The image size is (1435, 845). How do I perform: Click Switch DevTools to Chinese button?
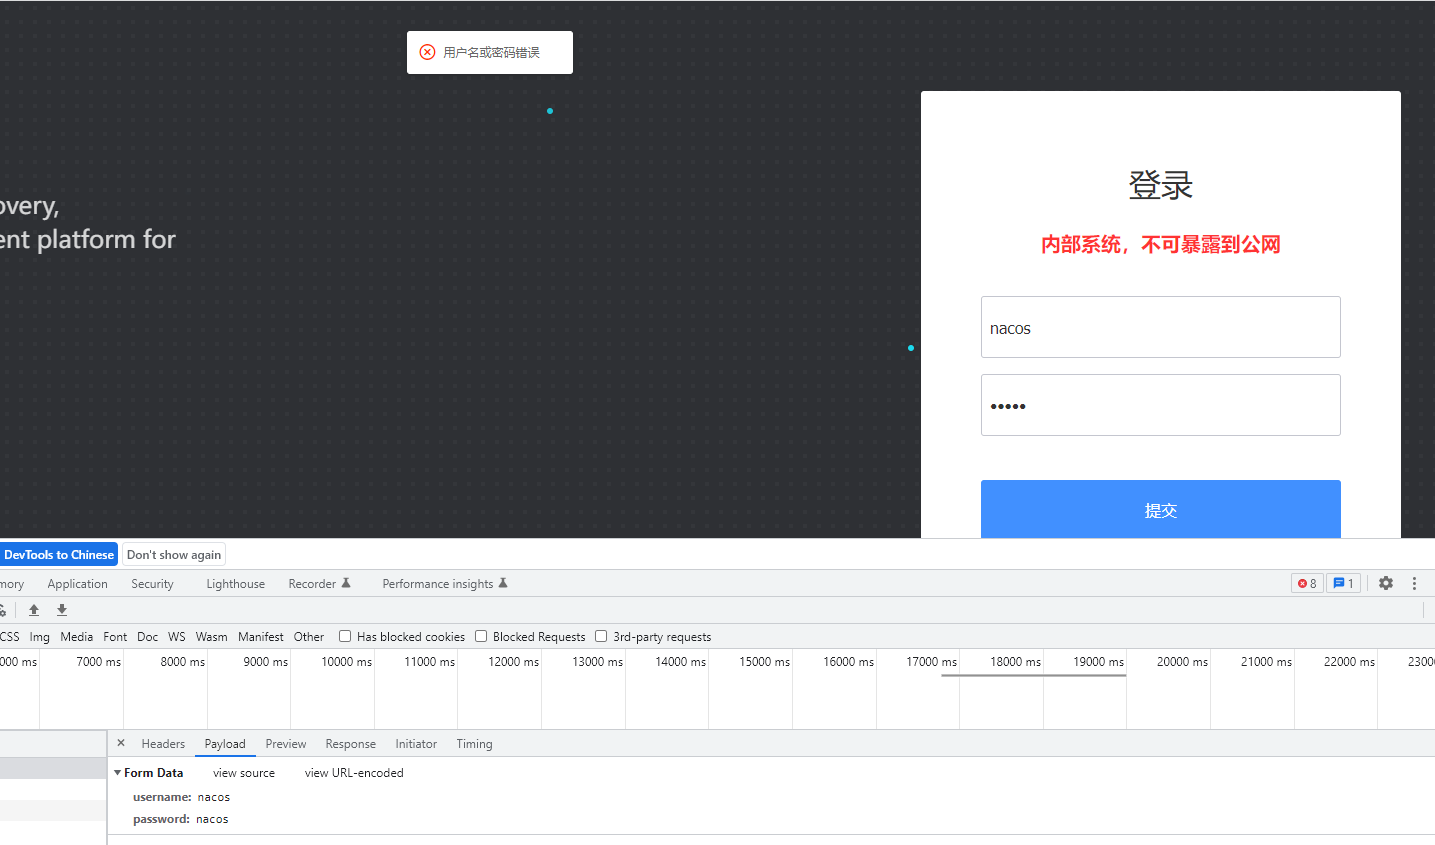point(58,555)
